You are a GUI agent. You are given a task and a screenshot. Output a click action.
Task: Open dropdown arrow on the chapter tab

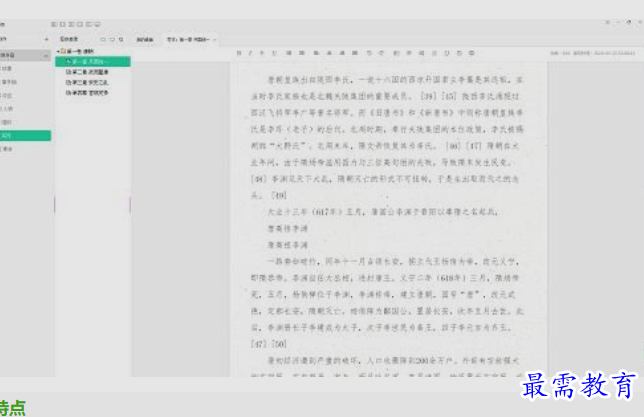click(214, 39)
